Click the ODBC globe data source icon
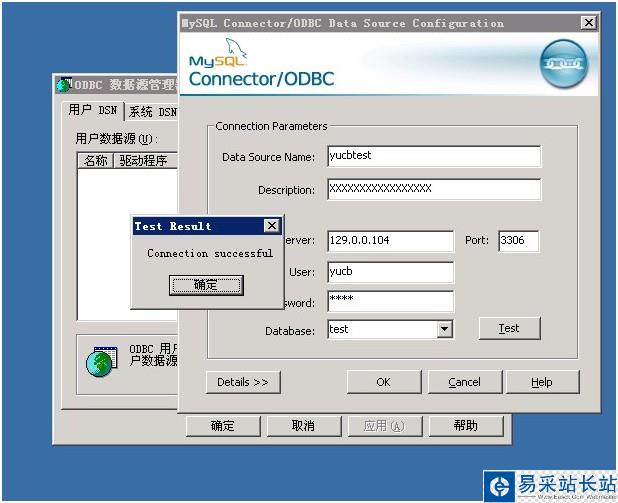Screen dimensions: 618x503 pos(102,361)
